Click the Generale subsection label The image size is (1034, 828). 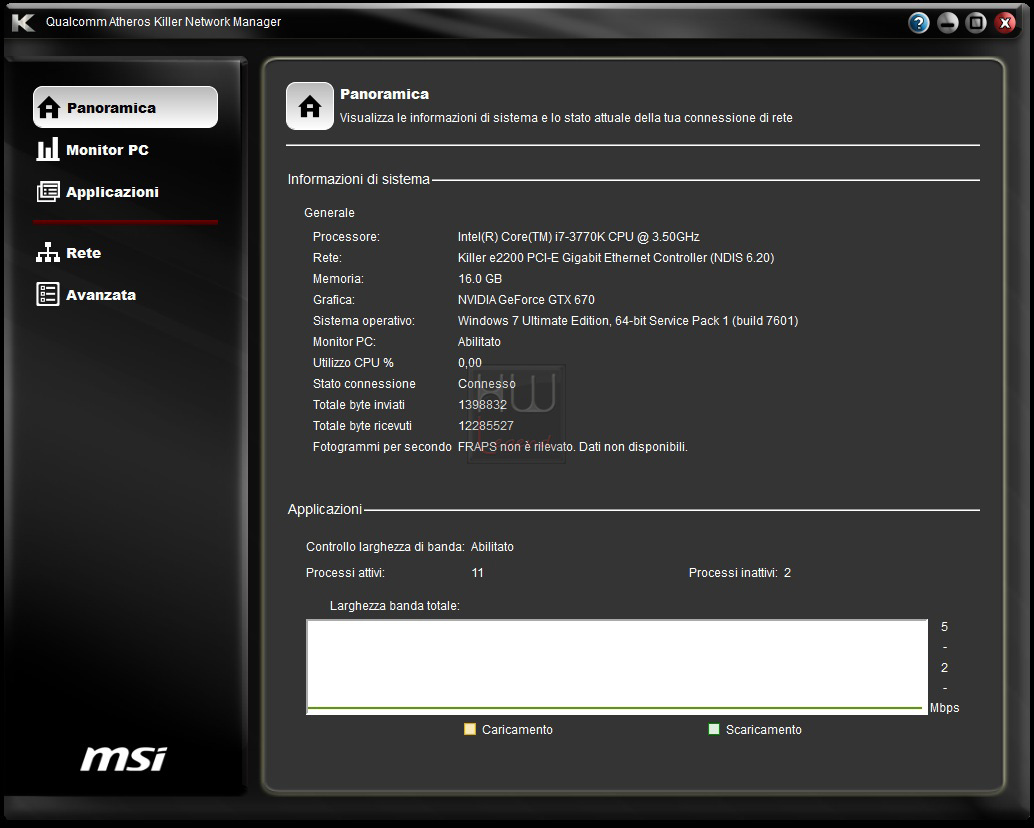[x=329, y=213]
